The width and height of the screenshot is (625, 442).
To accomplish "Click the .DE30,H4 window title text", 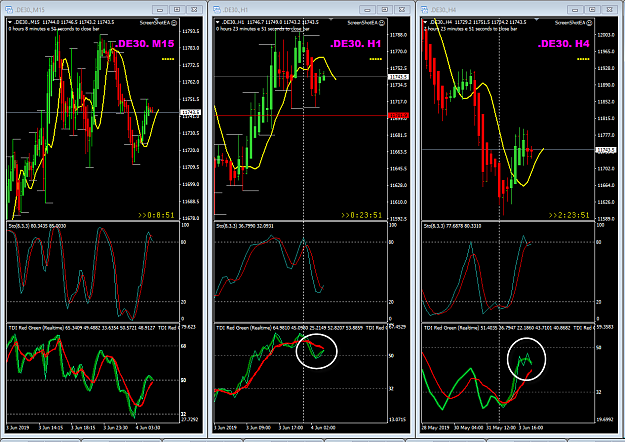I will [x=444, y=10].
